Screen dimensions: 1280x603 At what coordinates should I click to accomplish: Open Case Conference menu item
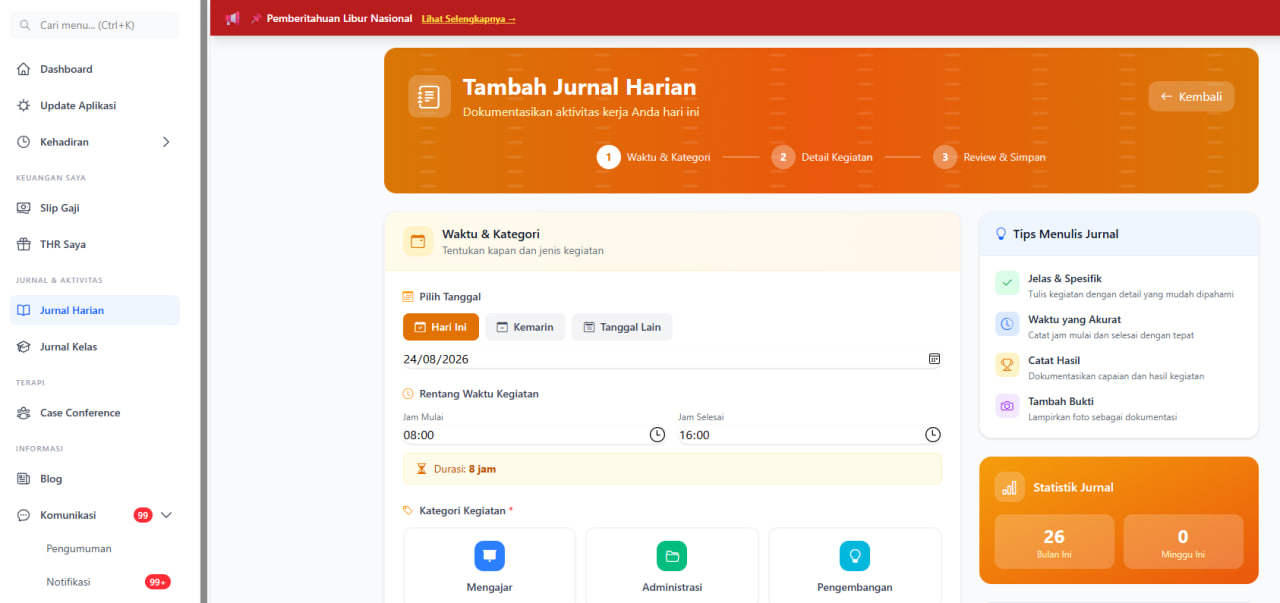[95, 412]
